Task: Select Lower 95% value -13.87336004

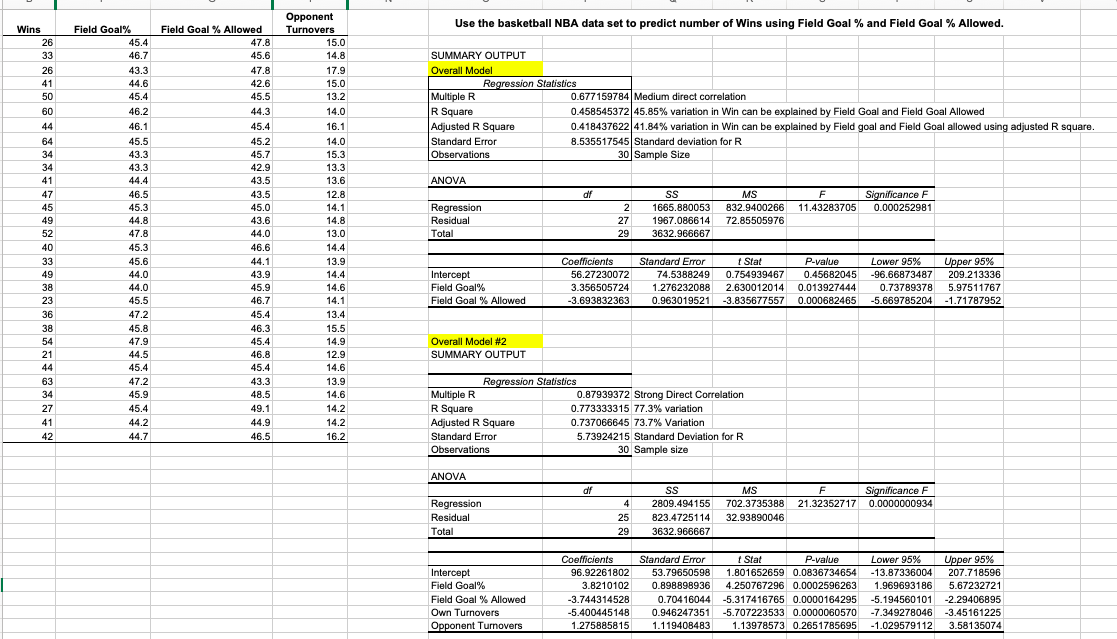Action: point(901,573)
